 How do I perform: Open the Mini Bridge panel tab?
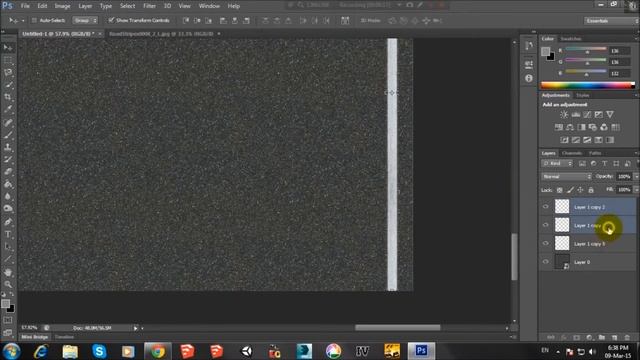point(35,337)
